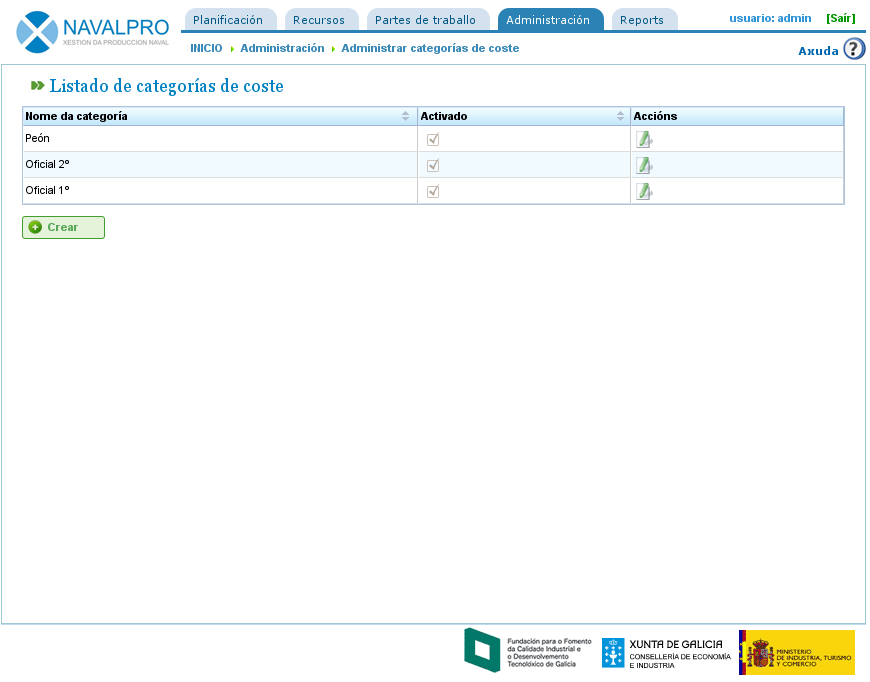Click the Ministerio de Industria logo
The height and width of the screenshot is (682, 870).
click(796, 652)
